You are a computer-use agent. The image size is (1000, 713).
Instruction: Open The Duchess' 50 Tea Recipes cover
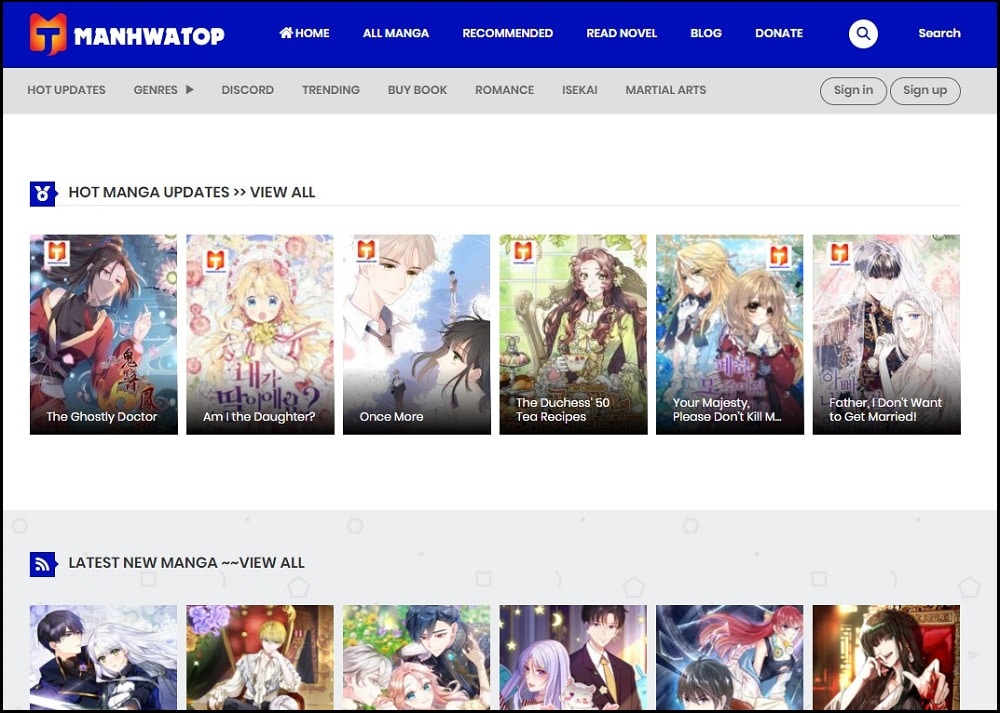point(573,335)
